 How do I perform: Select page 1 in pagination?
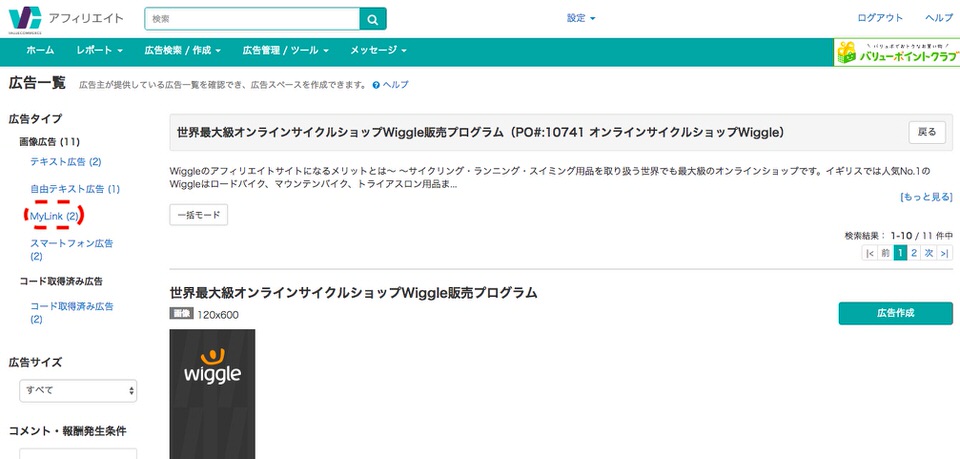pos(900,253)
